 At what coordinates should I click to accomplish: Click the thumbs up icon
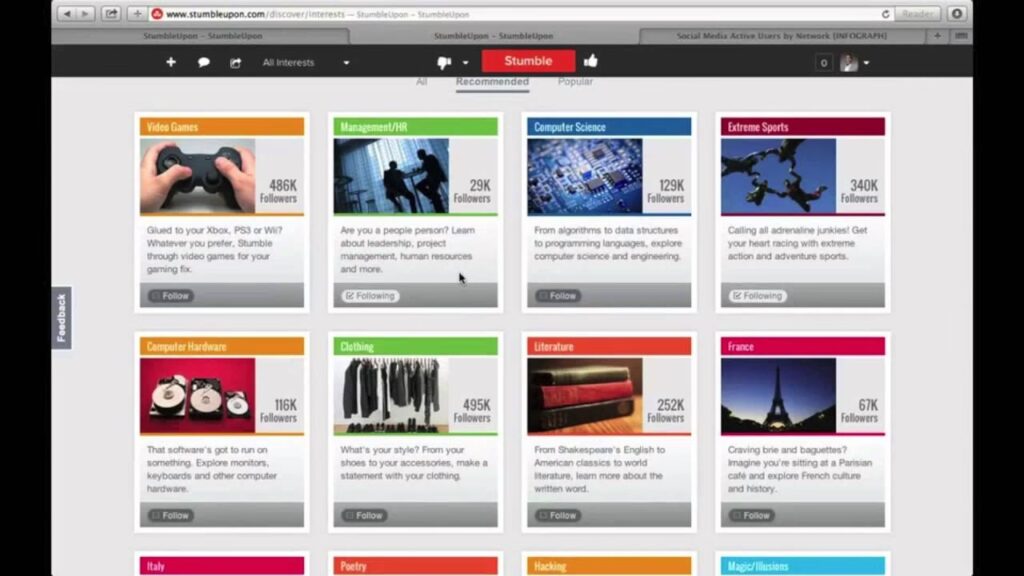pyautogui.click(x=591, y=61)
